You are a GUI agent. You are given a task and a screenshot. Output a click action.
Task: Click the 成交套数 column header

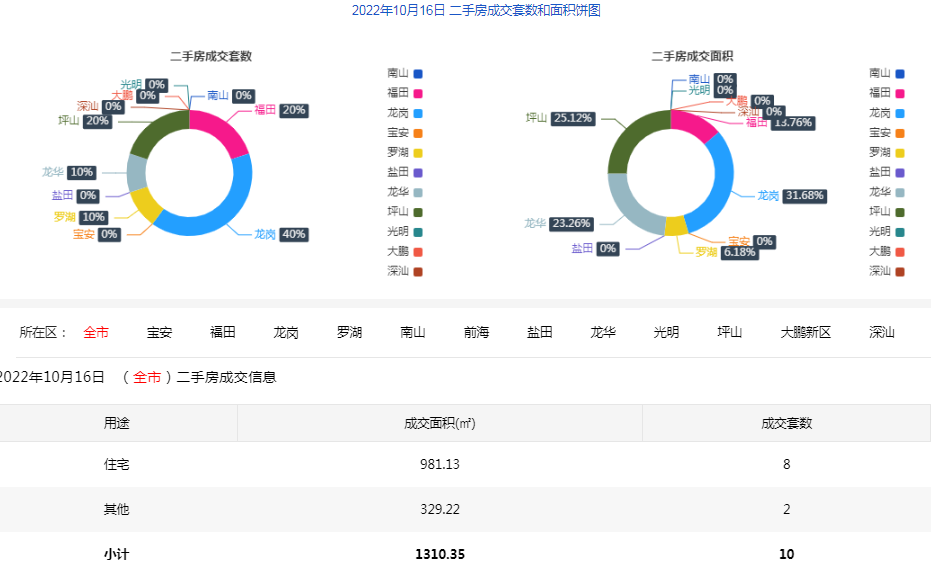click(786, 423)
